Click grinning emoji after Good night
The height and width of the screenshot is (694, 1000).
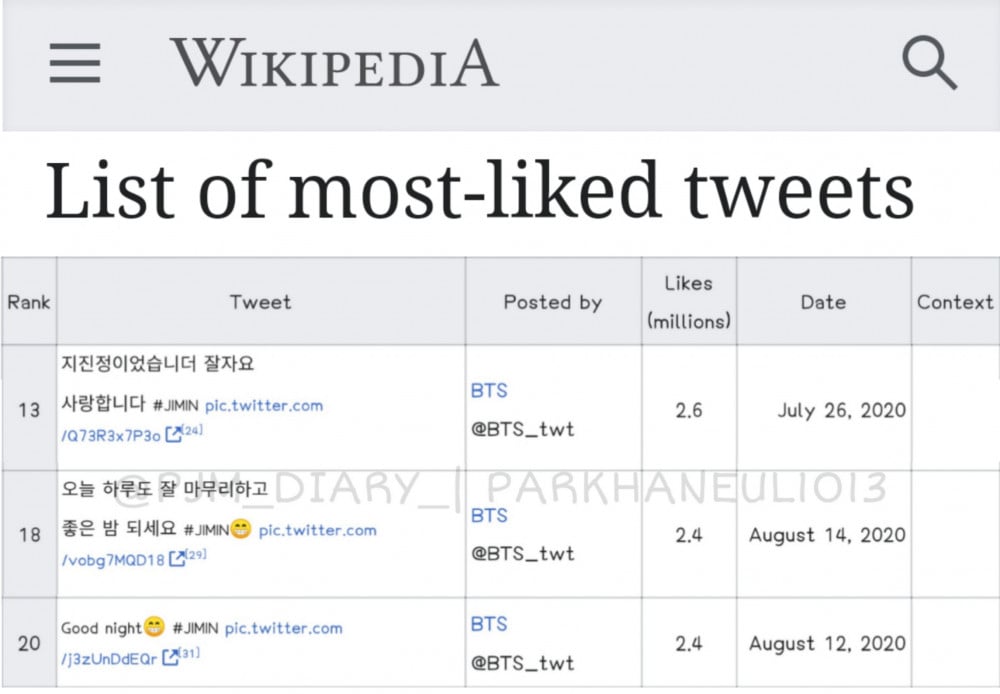[x=154, y=626]
